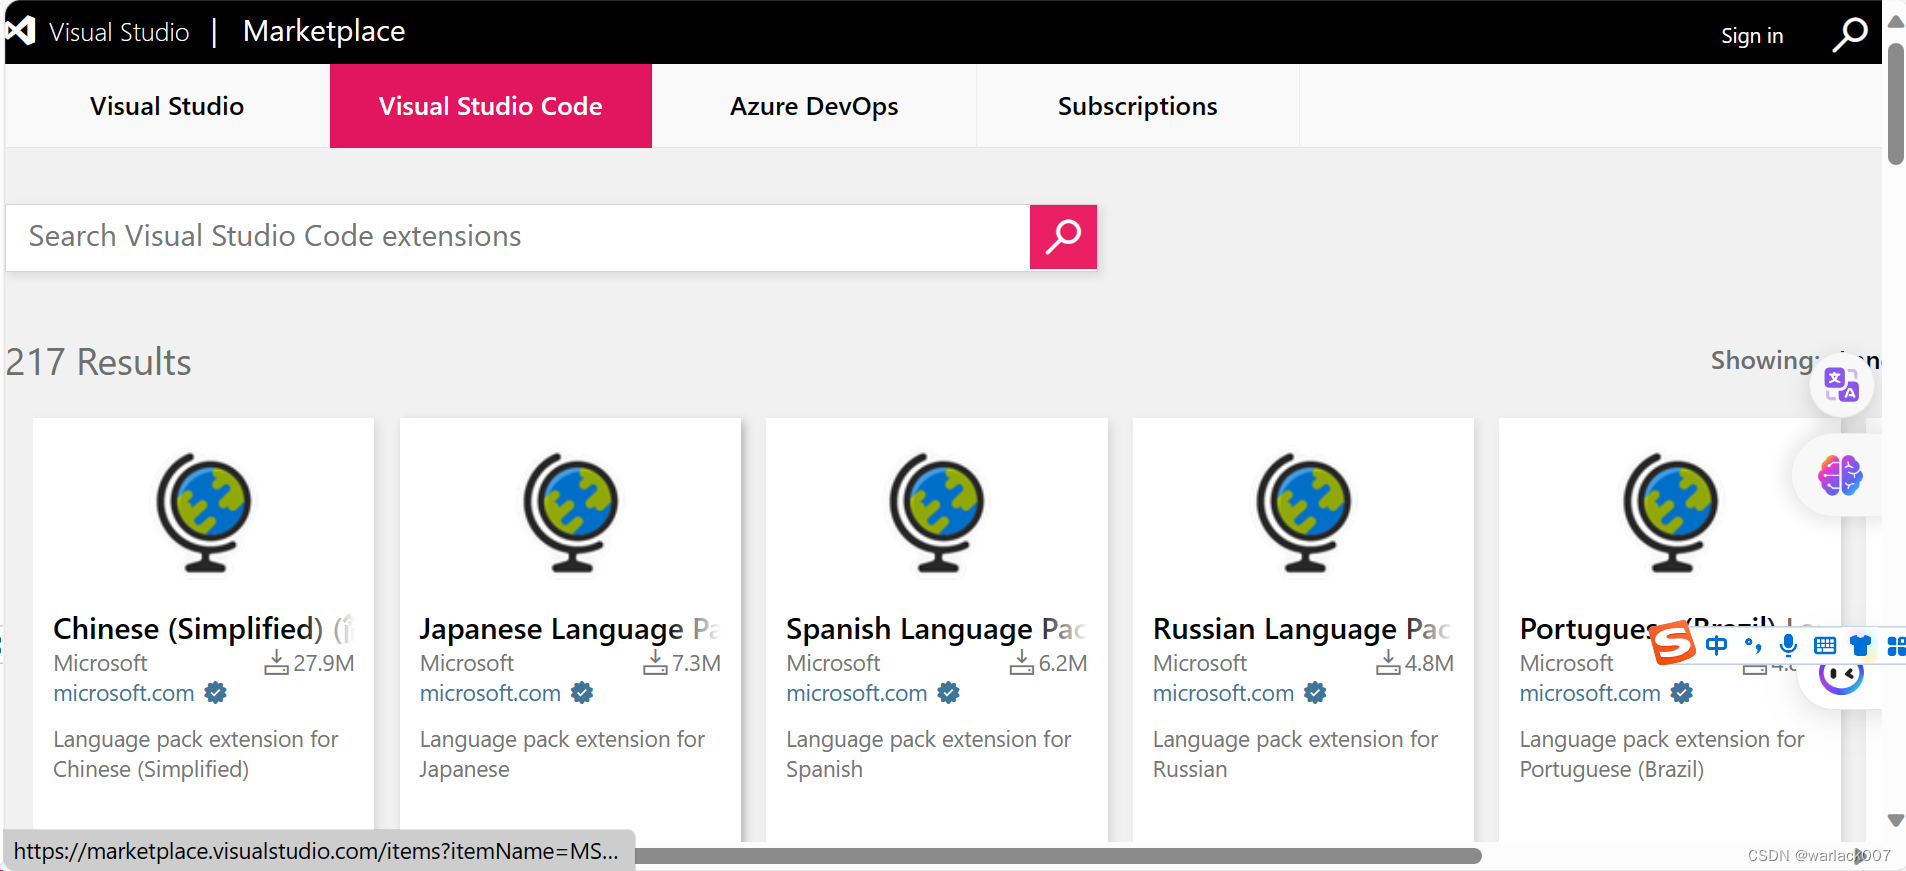Toggle the IME punctuation mode icon
Image resolution: width=1906 pixels, height=871 pixels.
click(x=1753, y=646)
